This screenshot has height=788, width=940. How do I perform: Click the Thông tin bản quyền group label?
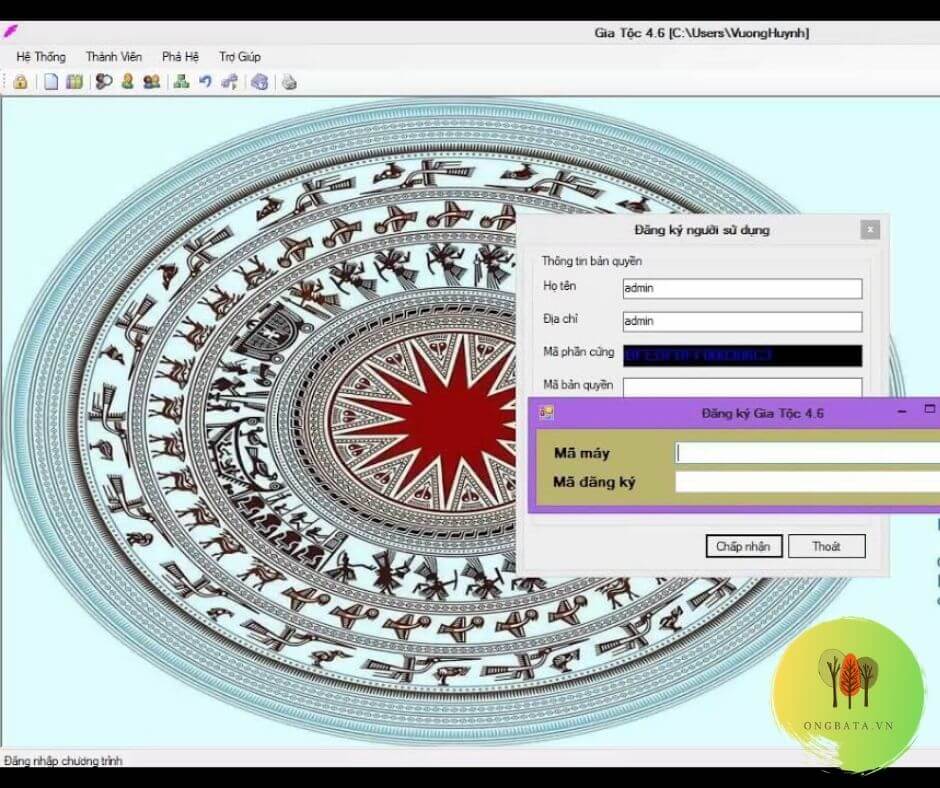tap(592, 261)
